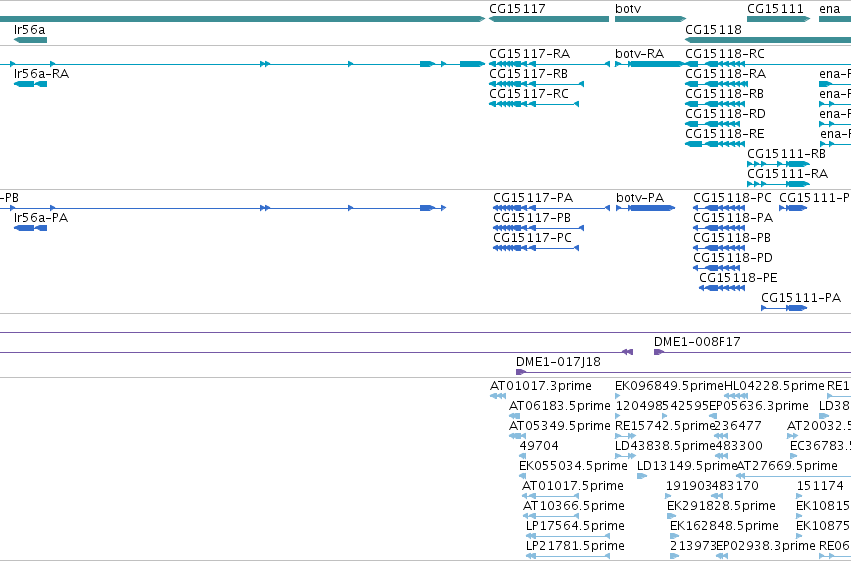Click the blue Ir56a-PA coding glyph

[30, 228]
